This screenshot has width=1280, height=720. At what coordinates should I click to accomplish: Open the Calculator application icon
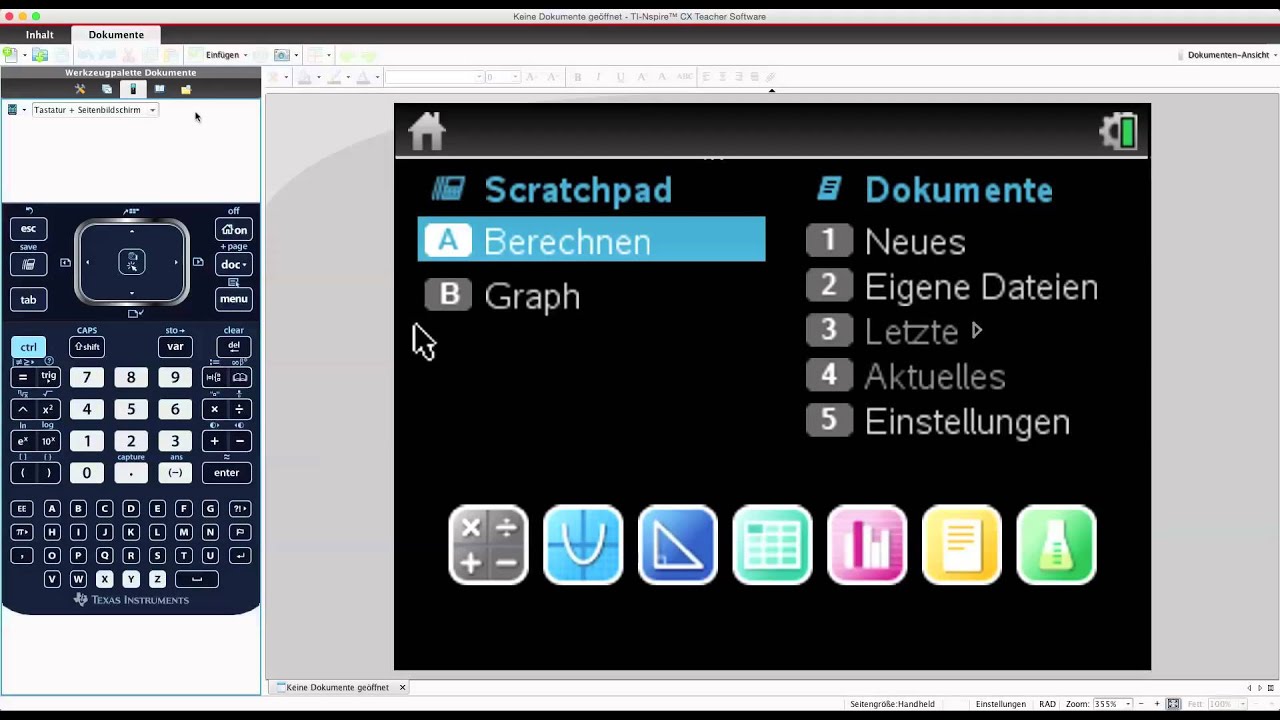point(488,545)
